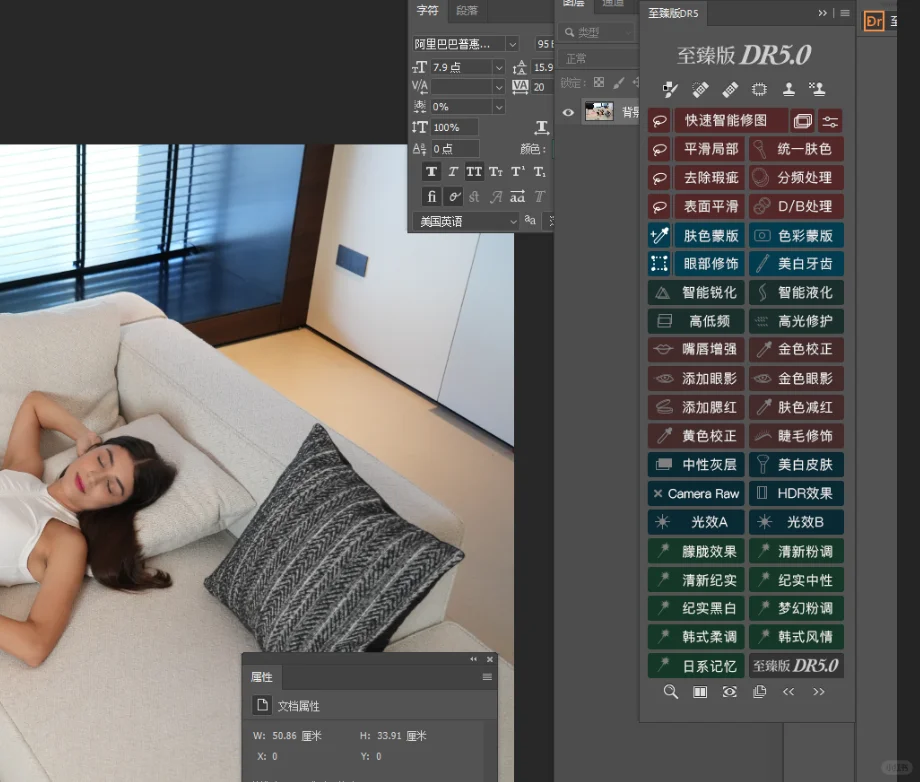This screenshot has height=782, width=920.
Task: Toggle Superscript in character panel
Action: click(x=518, y=172)
